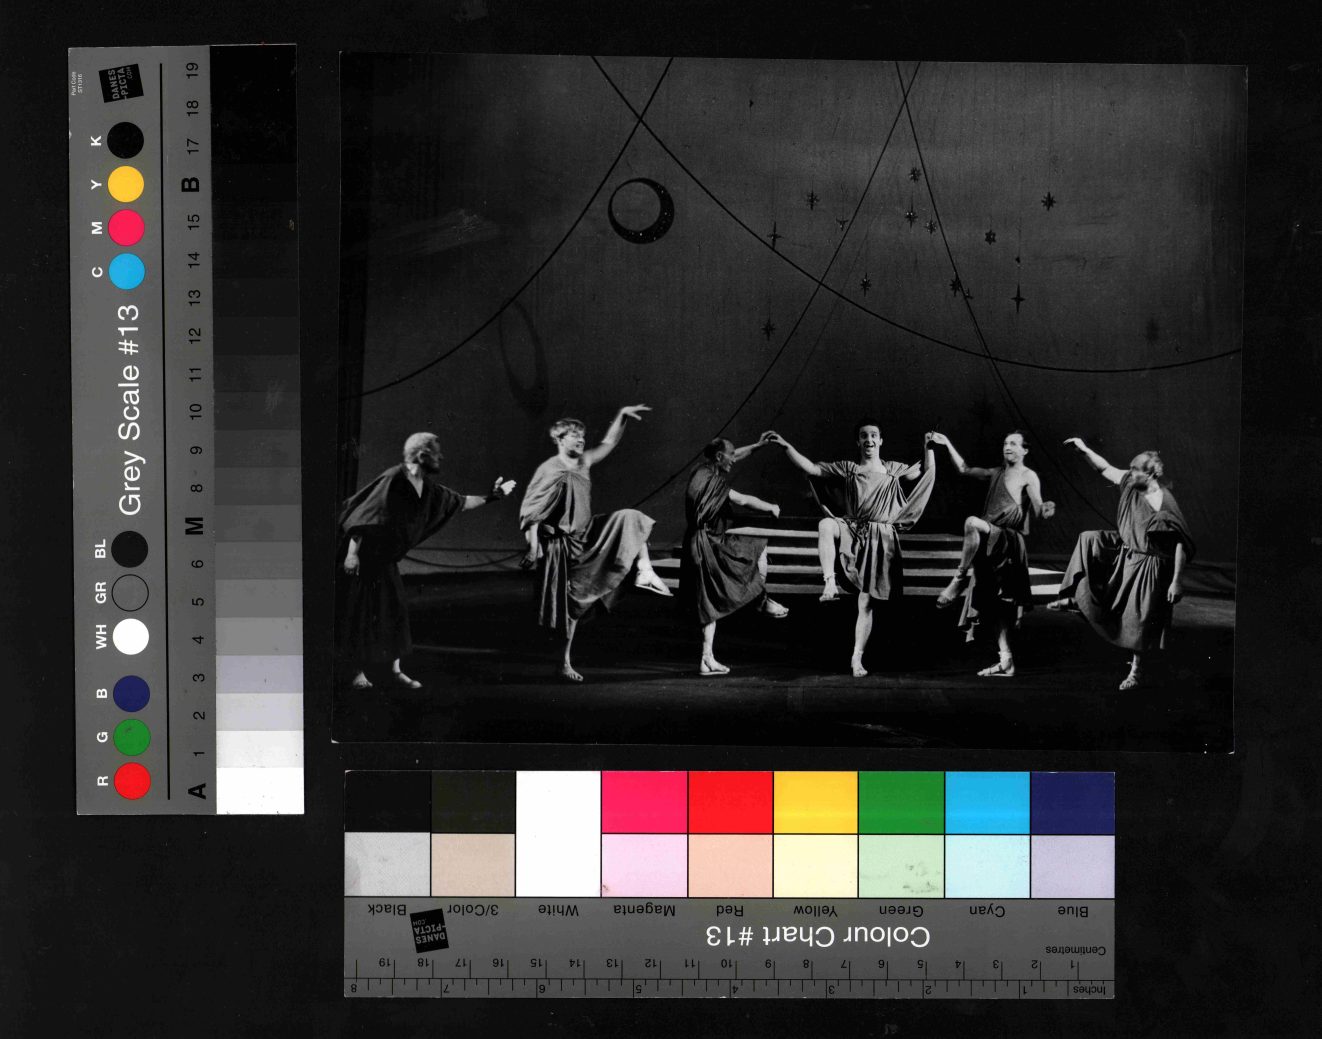
Task: Click the cyan circle labeled C
Action: [127, 271]
